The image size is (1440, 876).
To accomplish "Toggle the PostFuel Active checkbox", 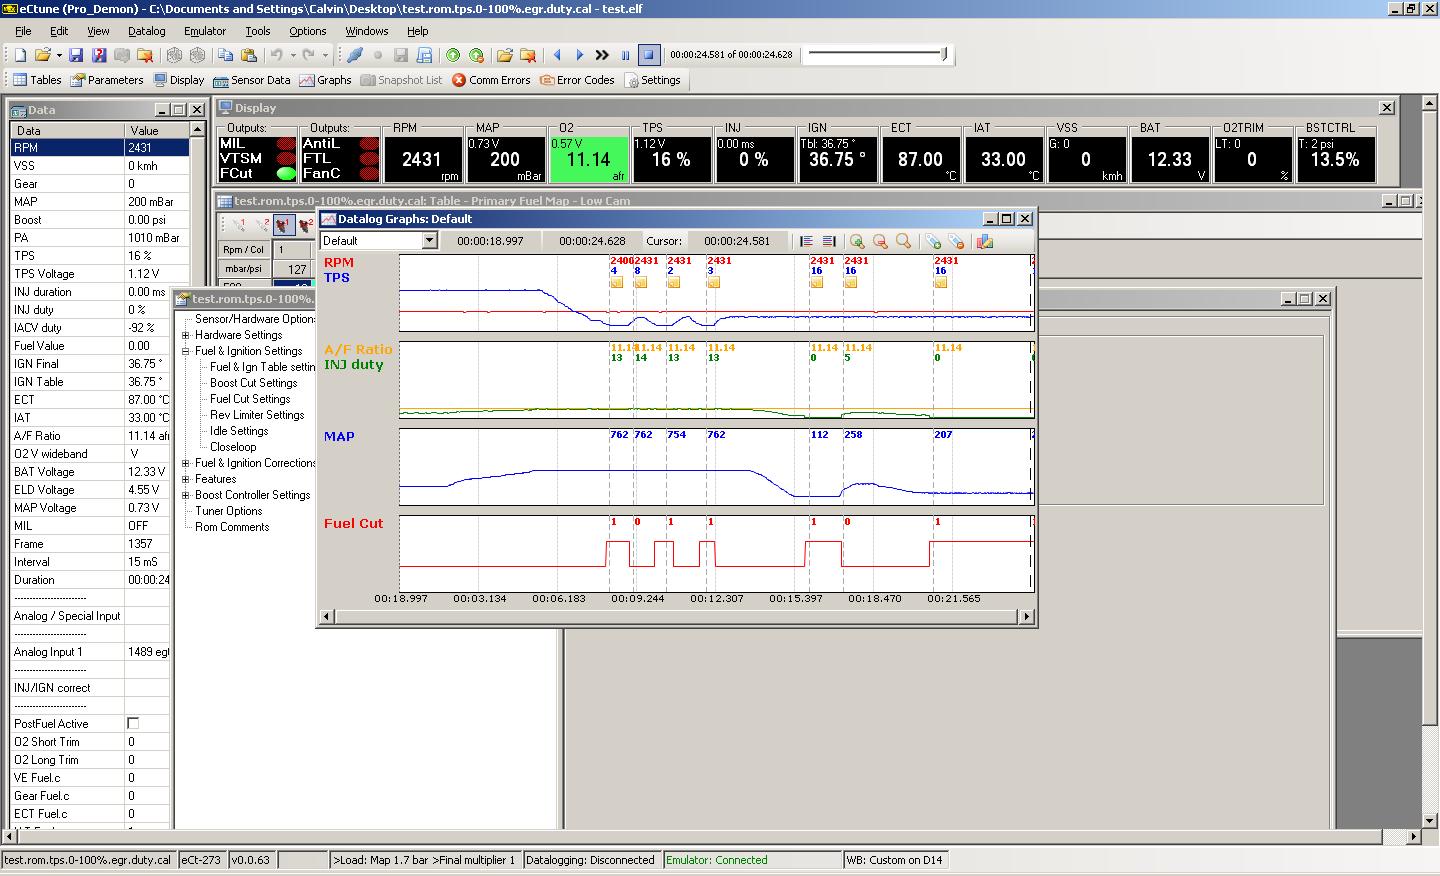I will 133,723.
